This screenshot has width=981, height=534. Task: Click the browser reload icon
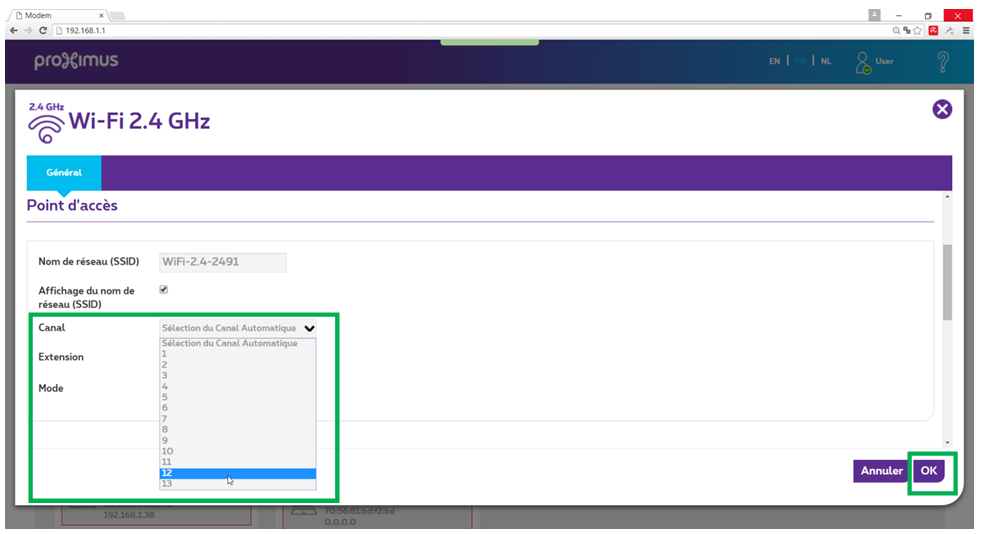click(42, 31)
